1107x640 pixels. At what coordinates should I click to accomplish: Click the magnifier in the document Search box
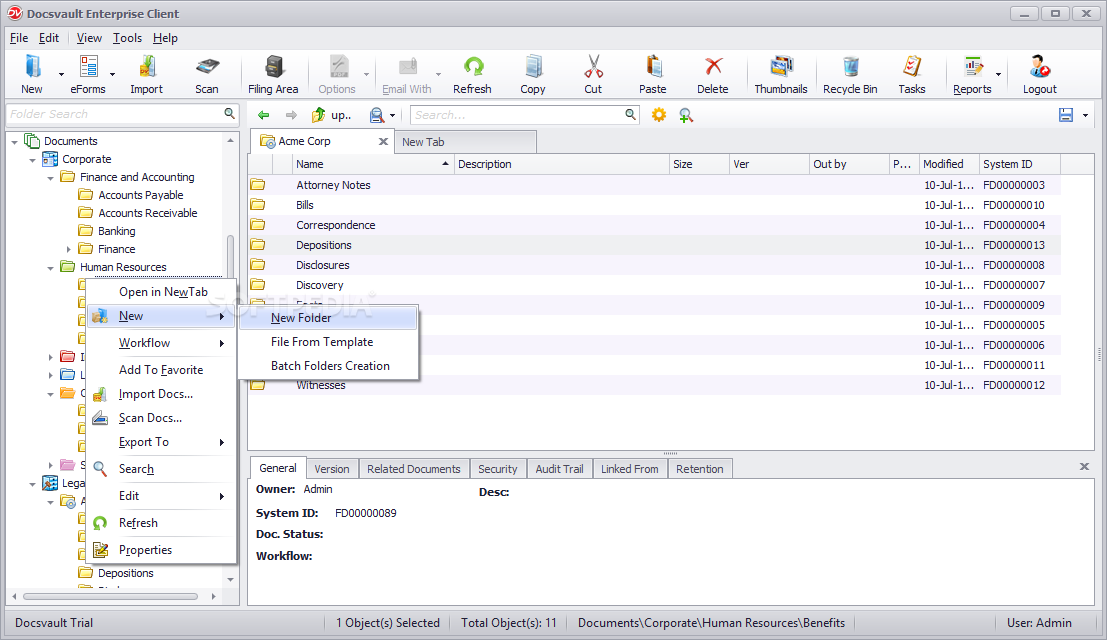click(630, 114)
